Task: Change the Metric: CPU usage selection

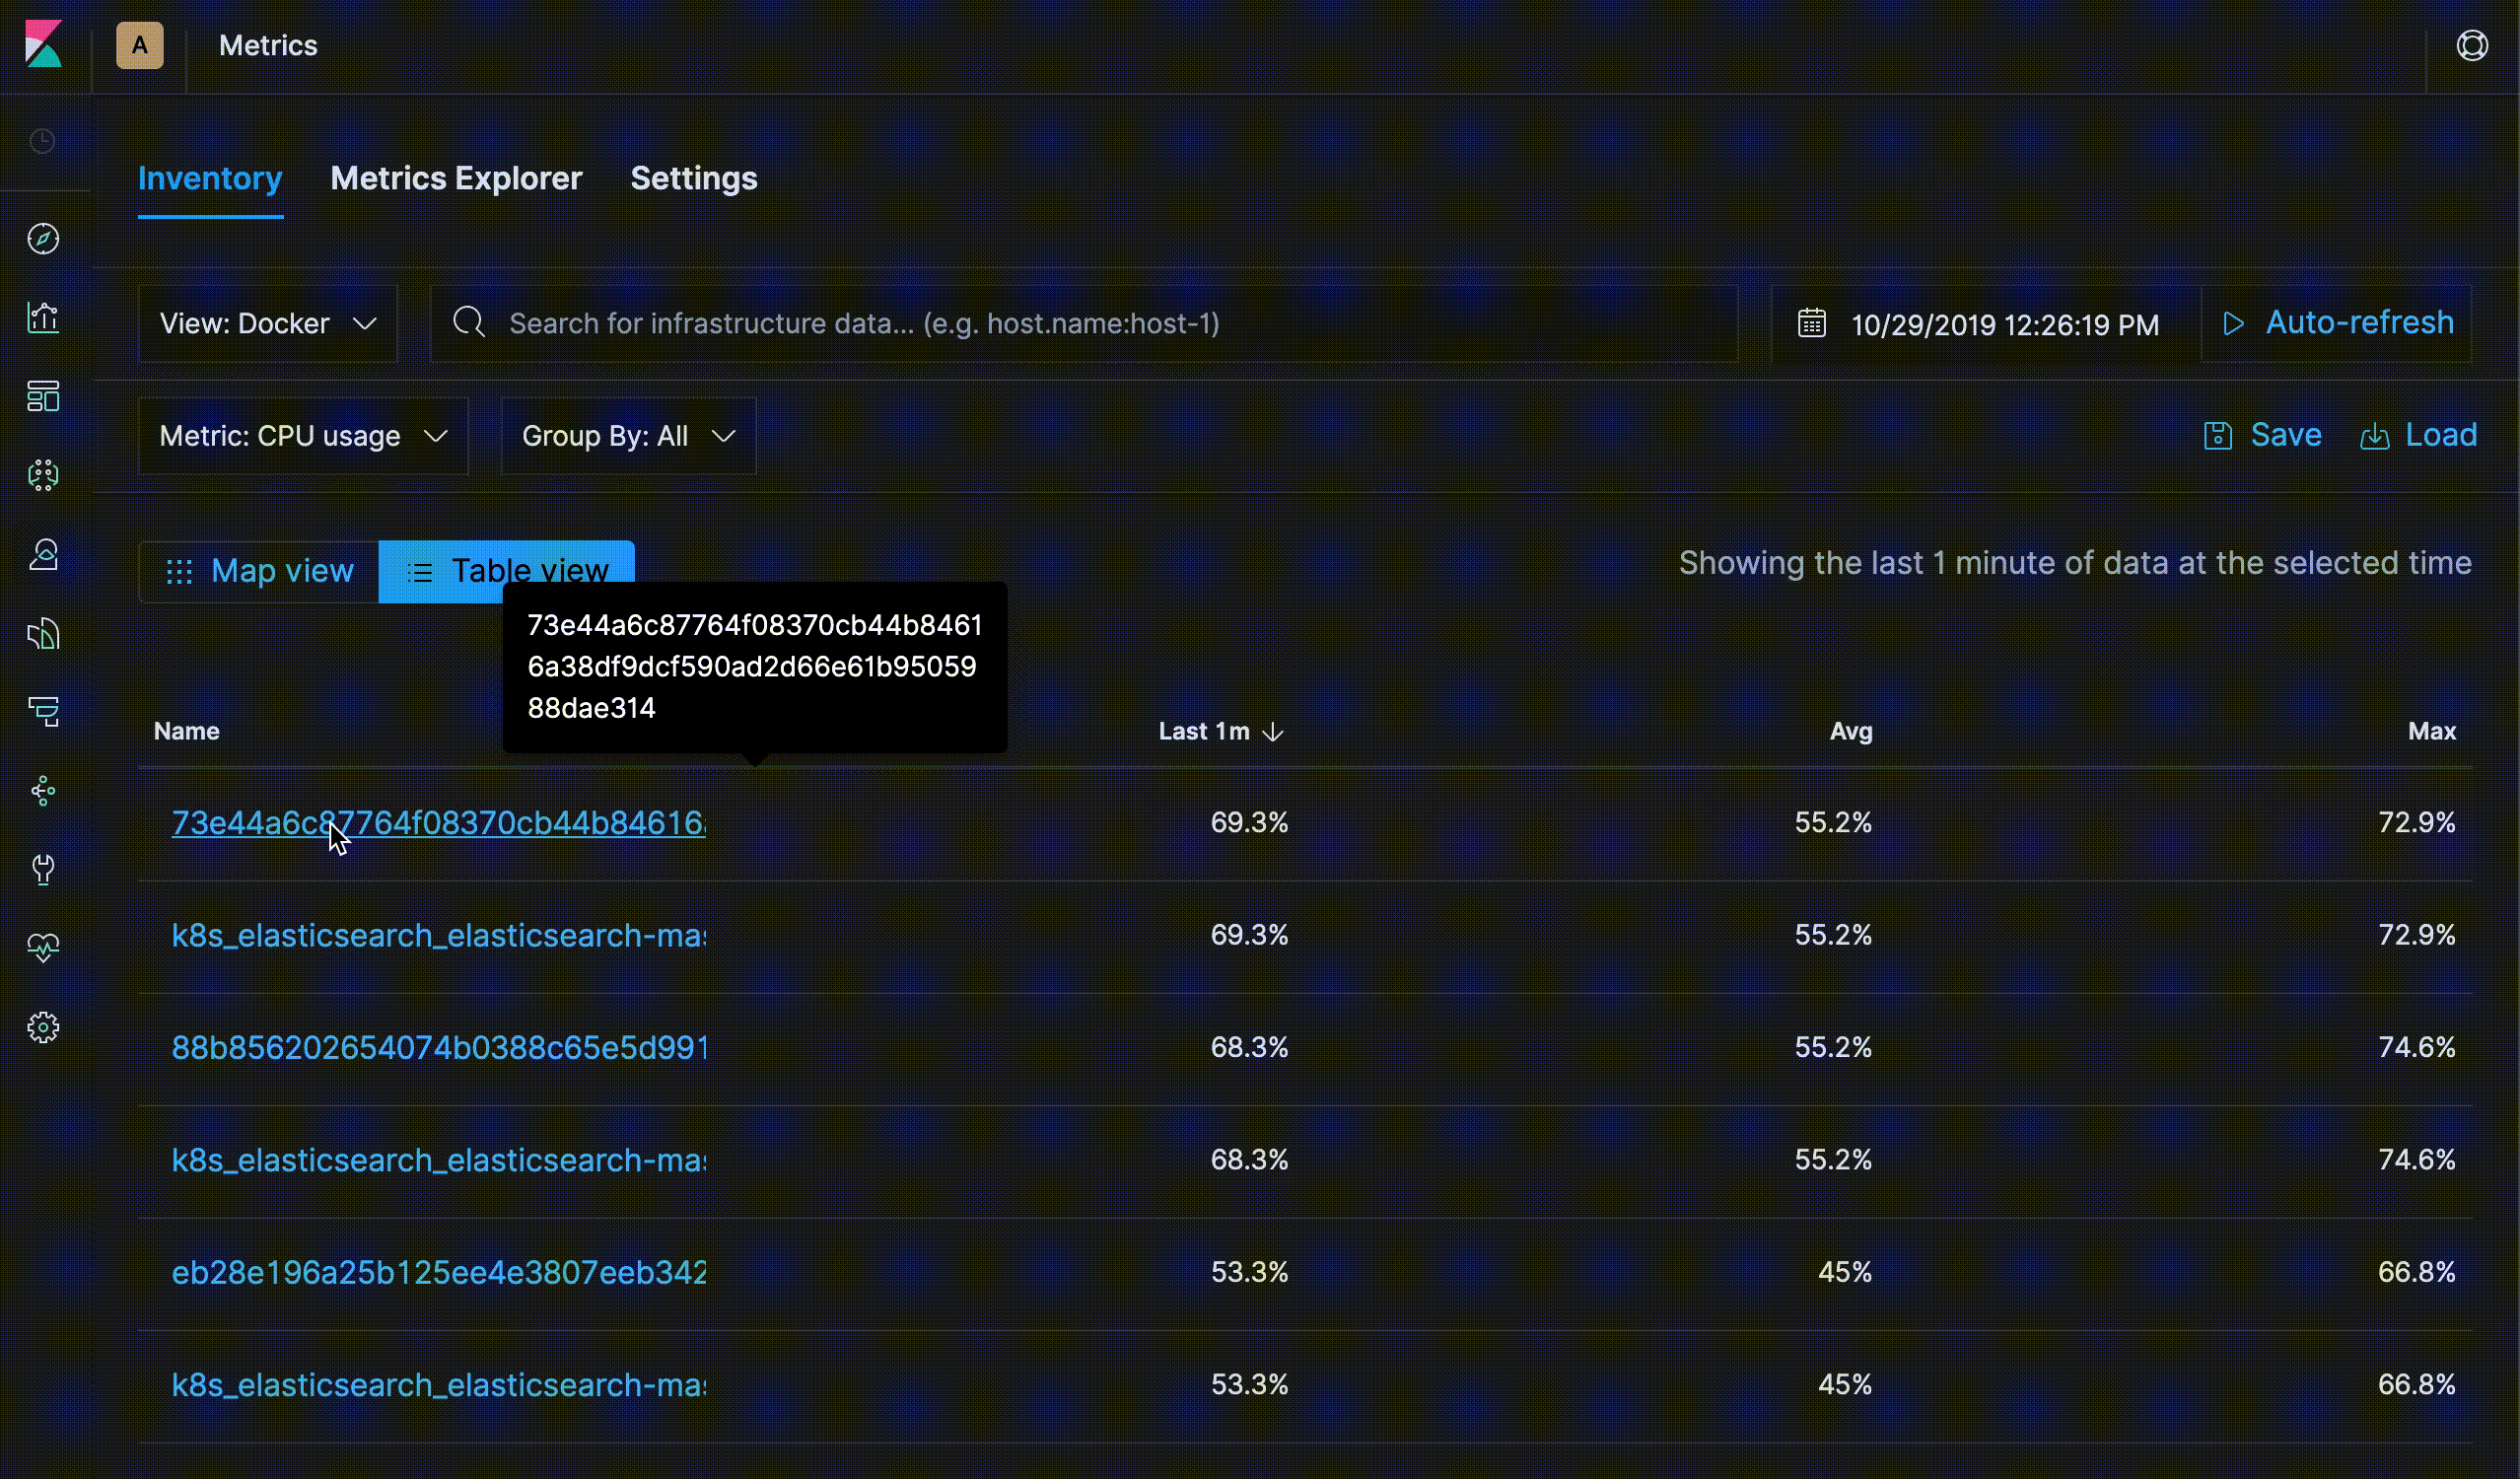Action: click(x=303, y=436)
